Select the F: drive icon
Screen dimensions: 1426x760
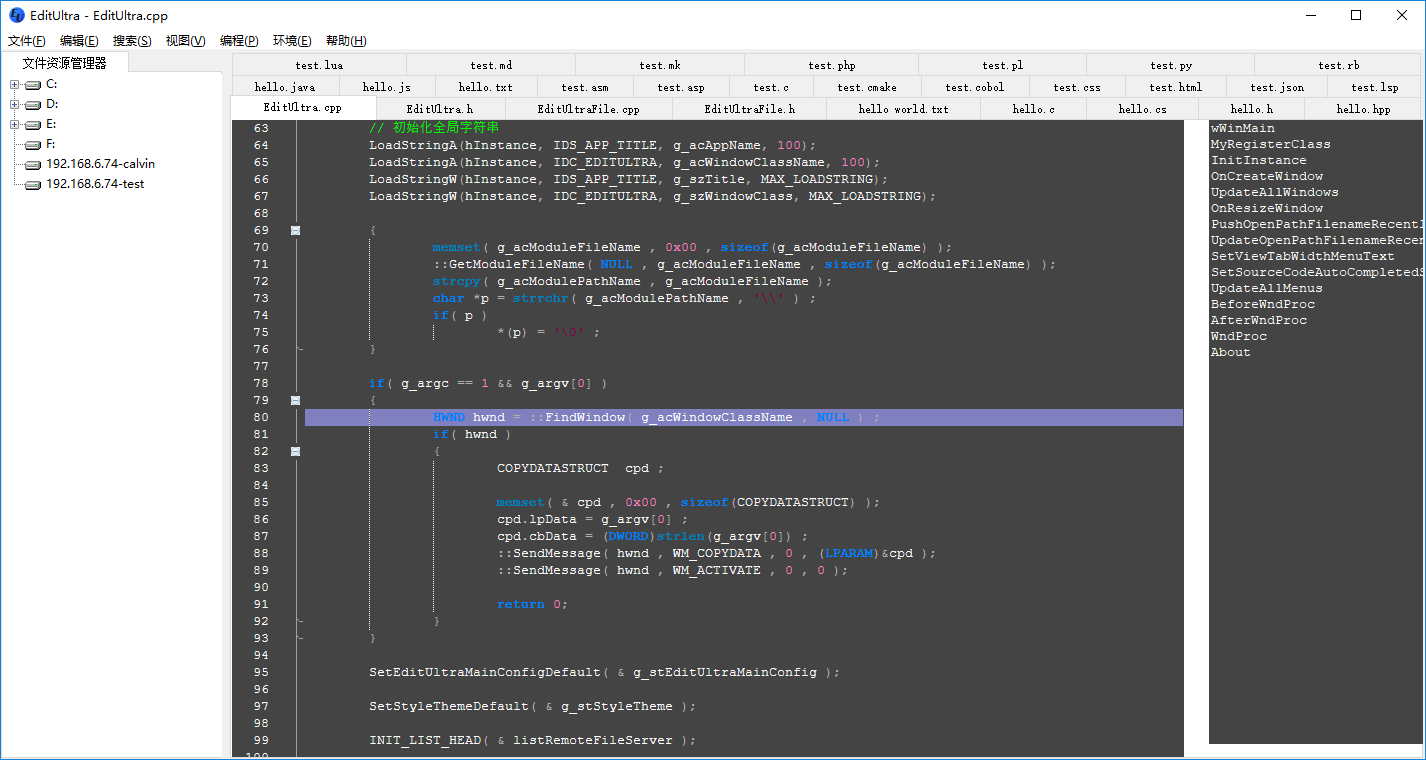coord(33,144)
